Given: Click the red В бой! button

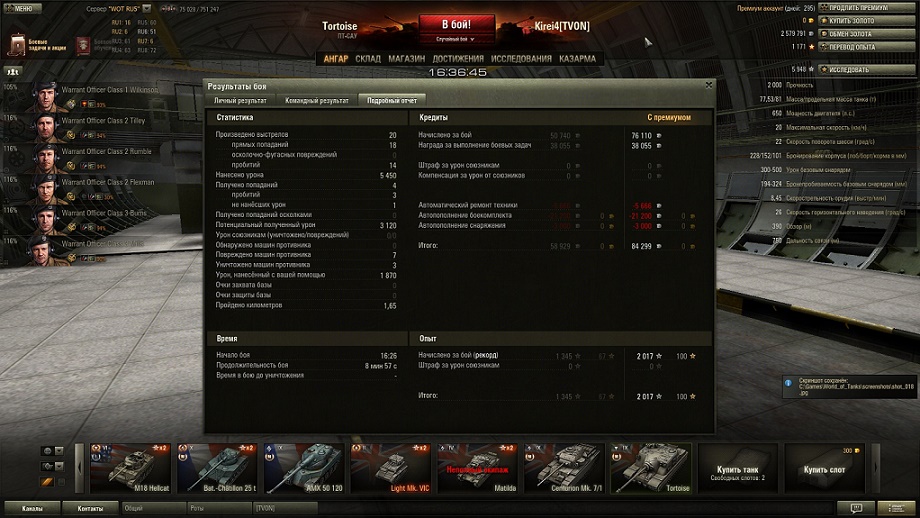Looking at the screenshot, I should pos(456,25).
